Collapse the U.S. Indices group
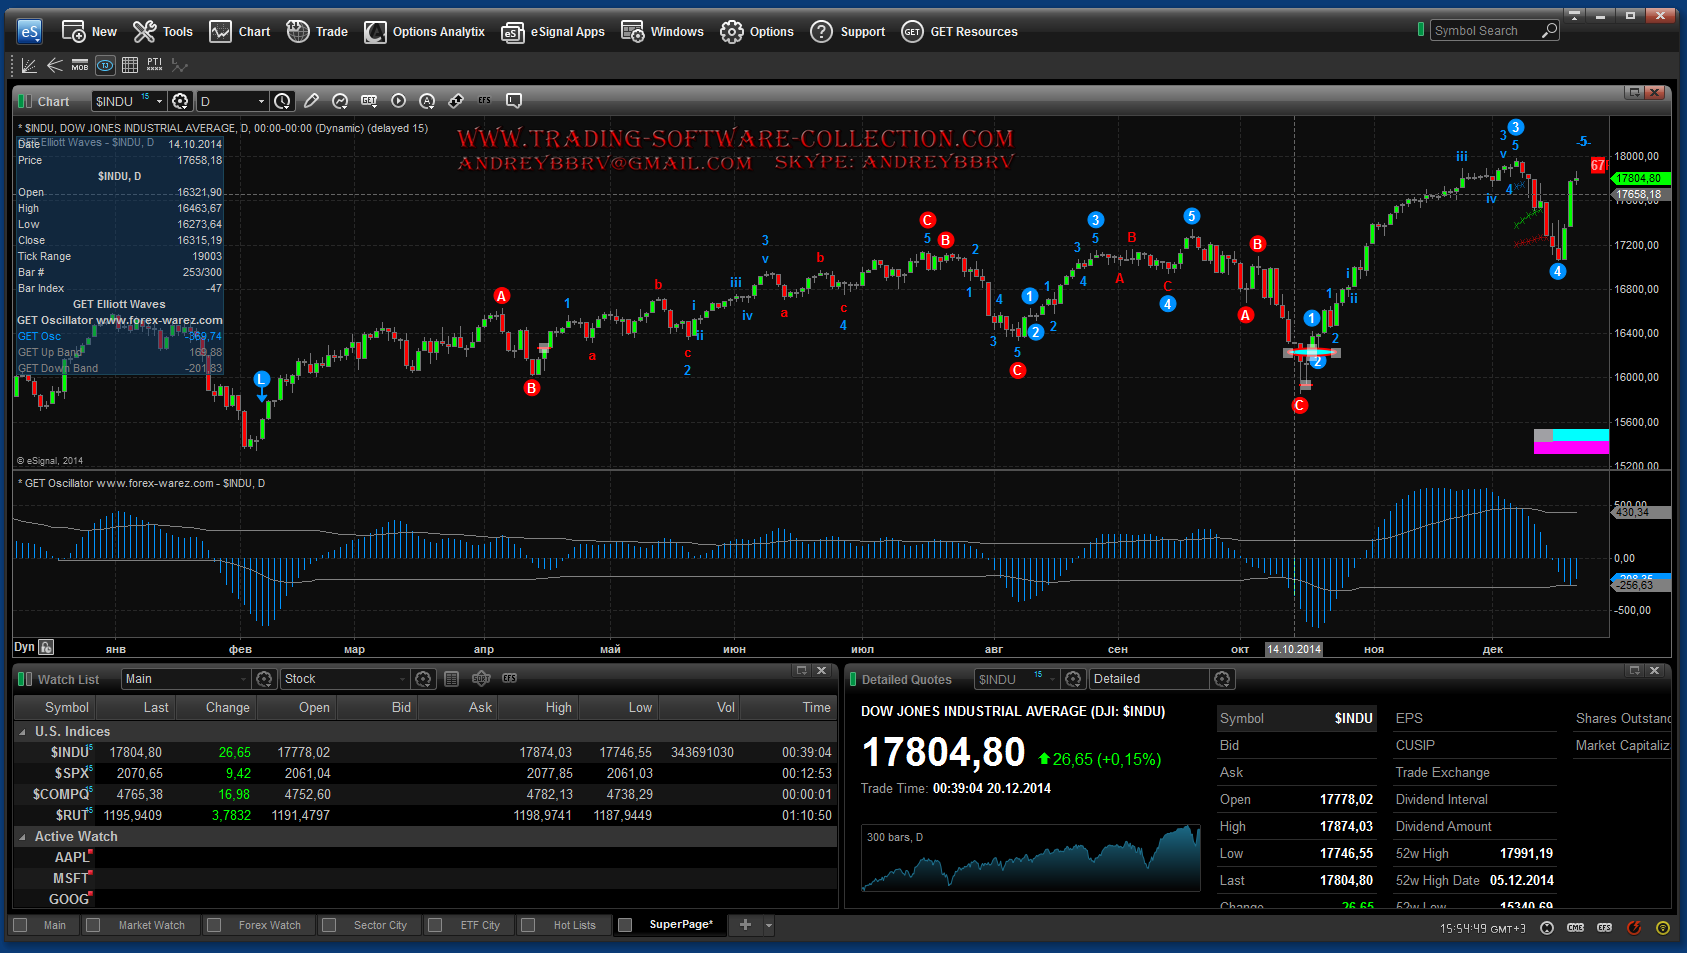The image size is (1687, 953). click(22, 732)
